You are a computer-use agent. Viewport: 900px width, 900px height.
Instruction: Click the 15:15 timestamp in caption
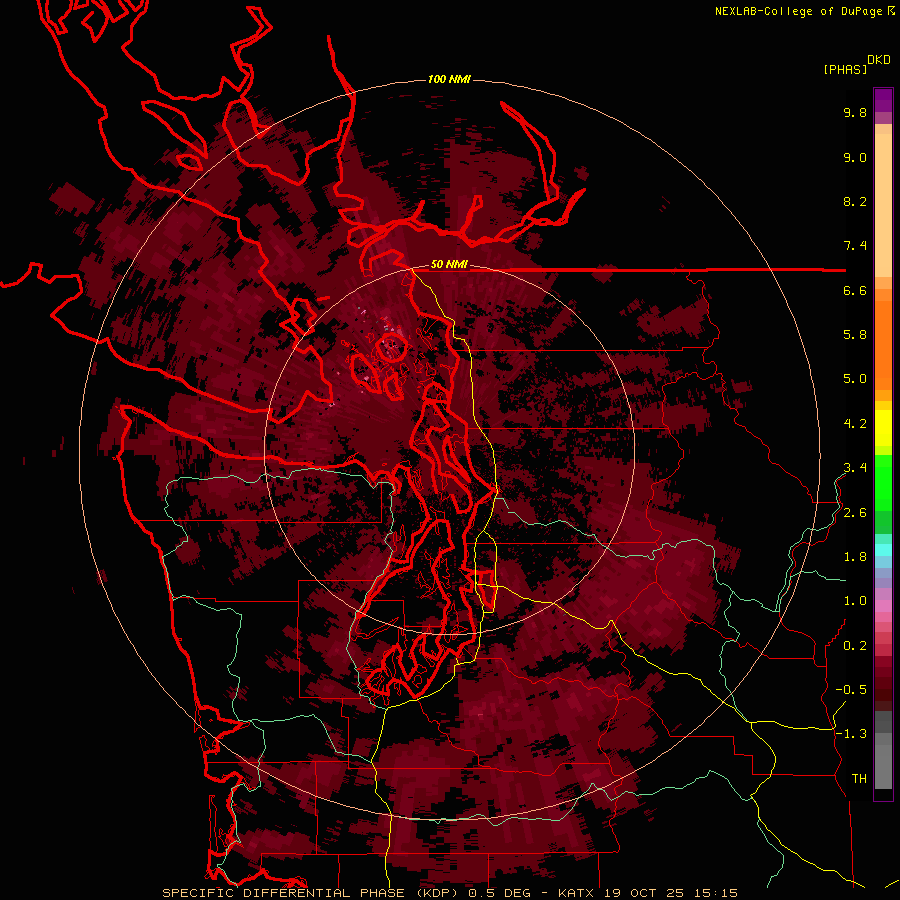pos(715,893)
